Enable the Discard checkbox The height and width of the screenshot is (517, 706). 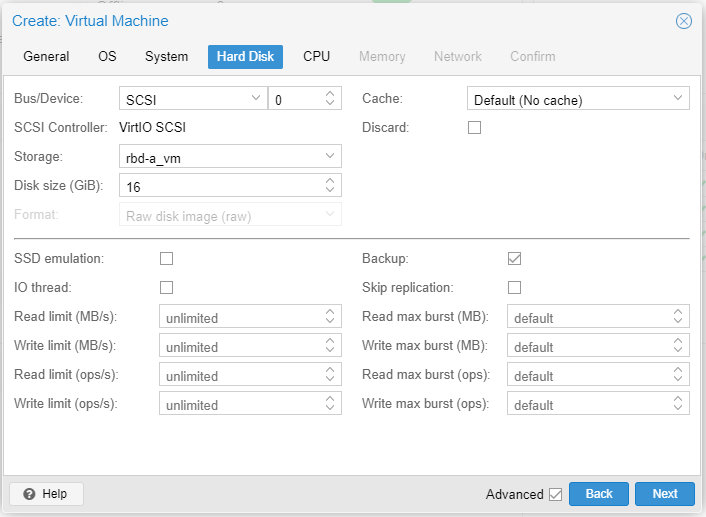(x=474, y=127)
